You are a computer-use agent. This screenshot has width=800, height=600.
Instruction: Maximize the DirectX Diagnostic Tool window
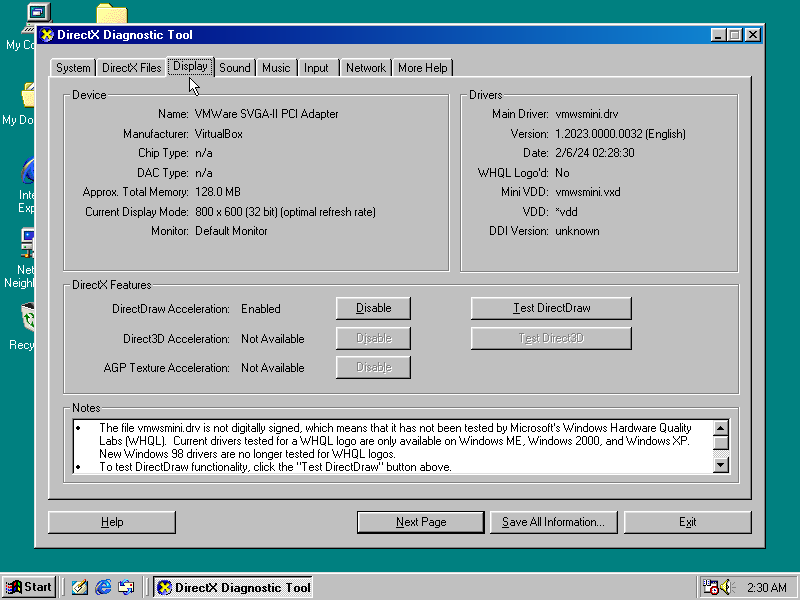click(735, 35)
